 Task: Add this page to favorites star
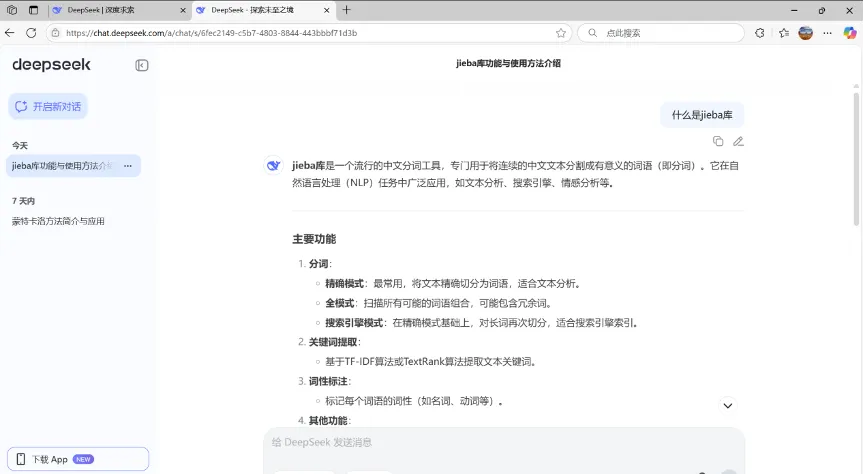[561, 33]
